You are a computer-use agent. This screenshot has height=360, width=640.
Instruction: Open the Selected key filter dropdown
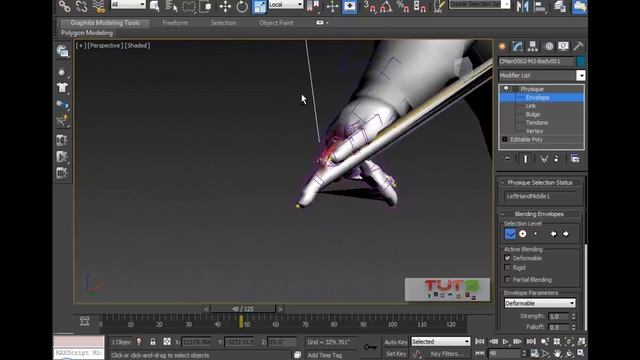point(440,342)
